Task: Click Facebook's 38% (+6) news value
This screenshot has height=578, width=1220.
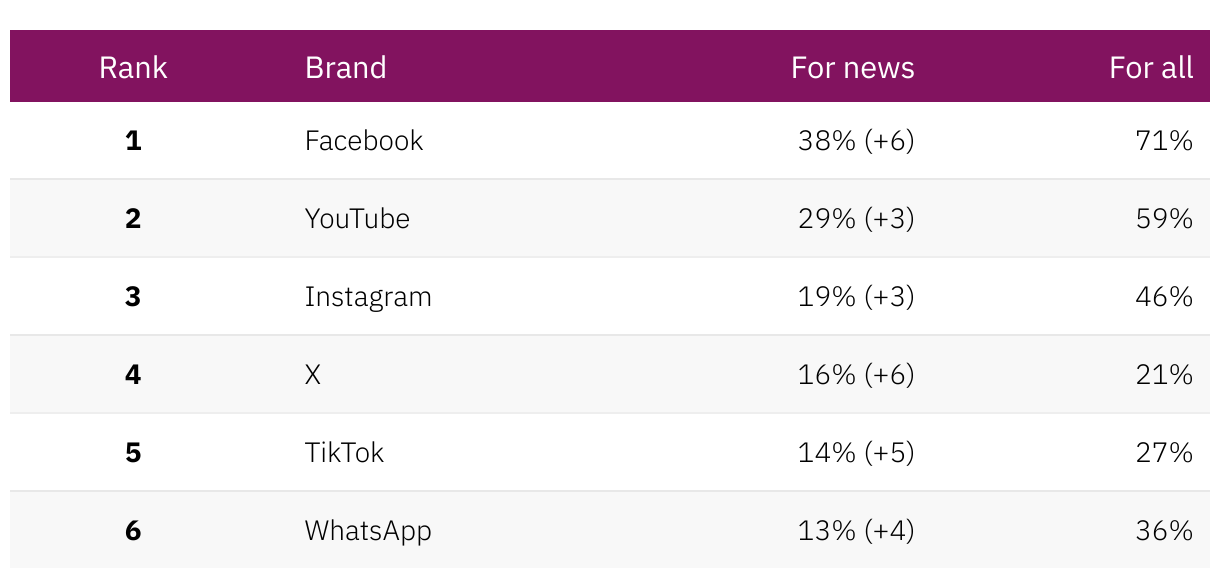Action: (856, 141)
